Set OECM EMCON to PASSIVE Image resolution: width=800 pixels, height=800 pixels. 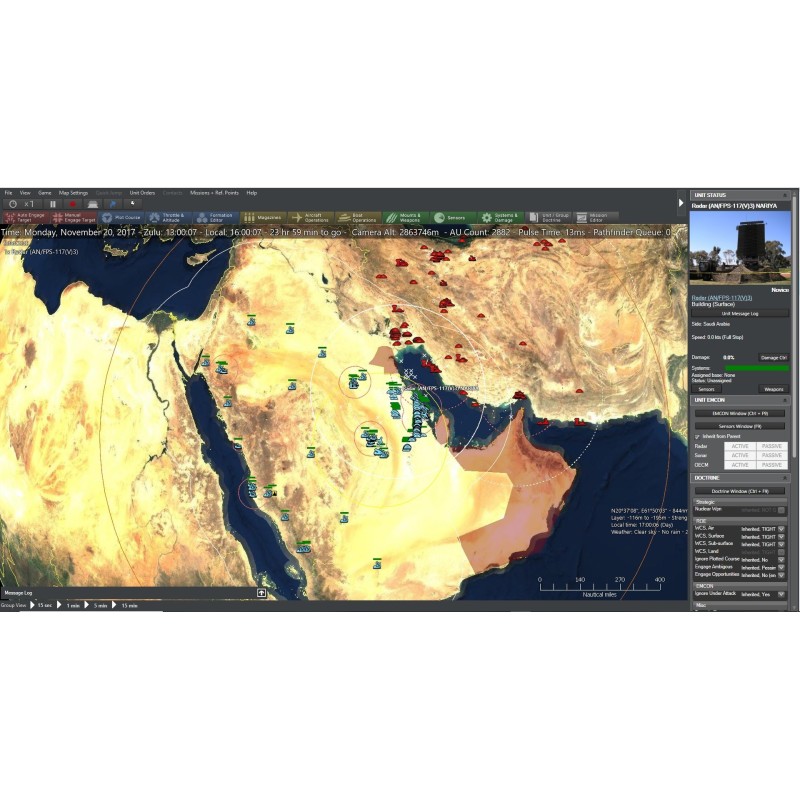[771, 465]
